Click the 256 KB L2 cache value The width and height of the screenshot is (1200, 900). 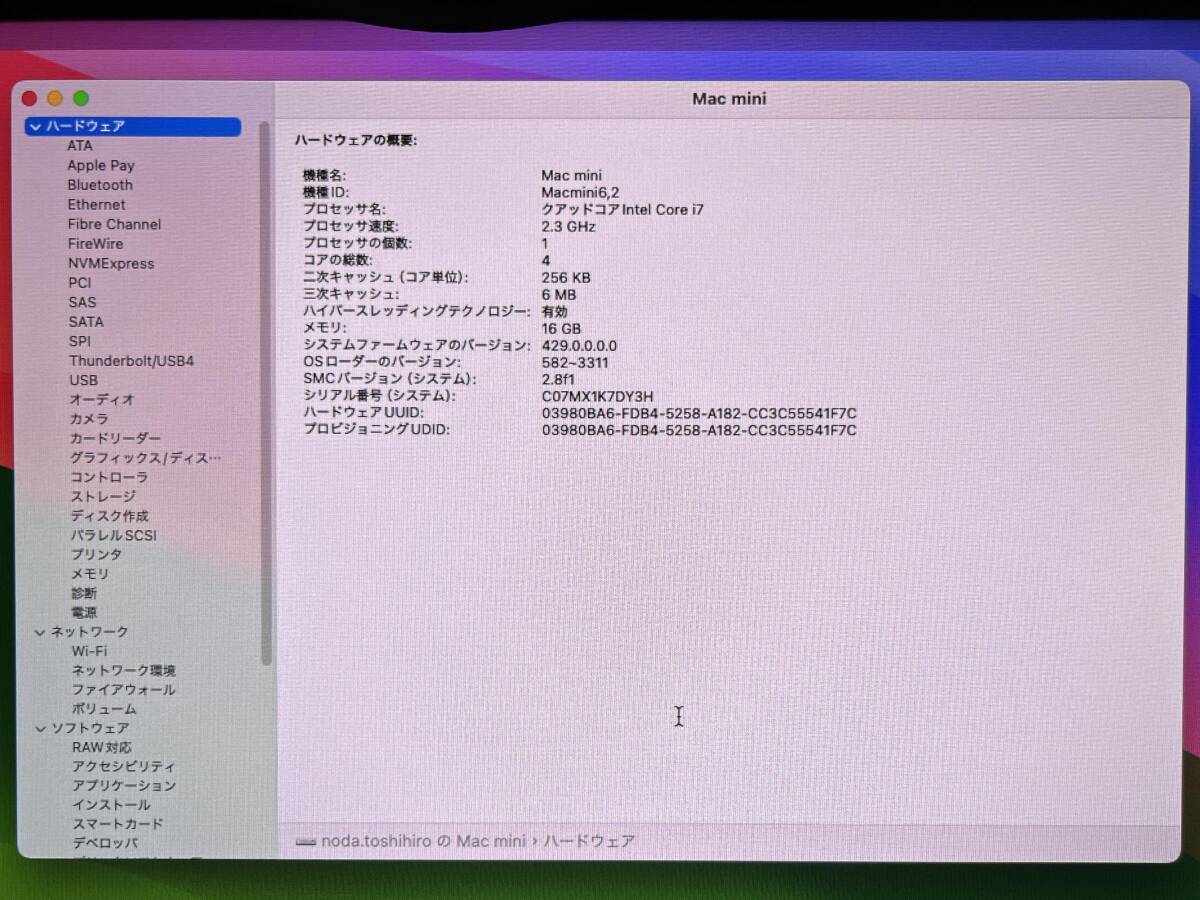point(565,278)
